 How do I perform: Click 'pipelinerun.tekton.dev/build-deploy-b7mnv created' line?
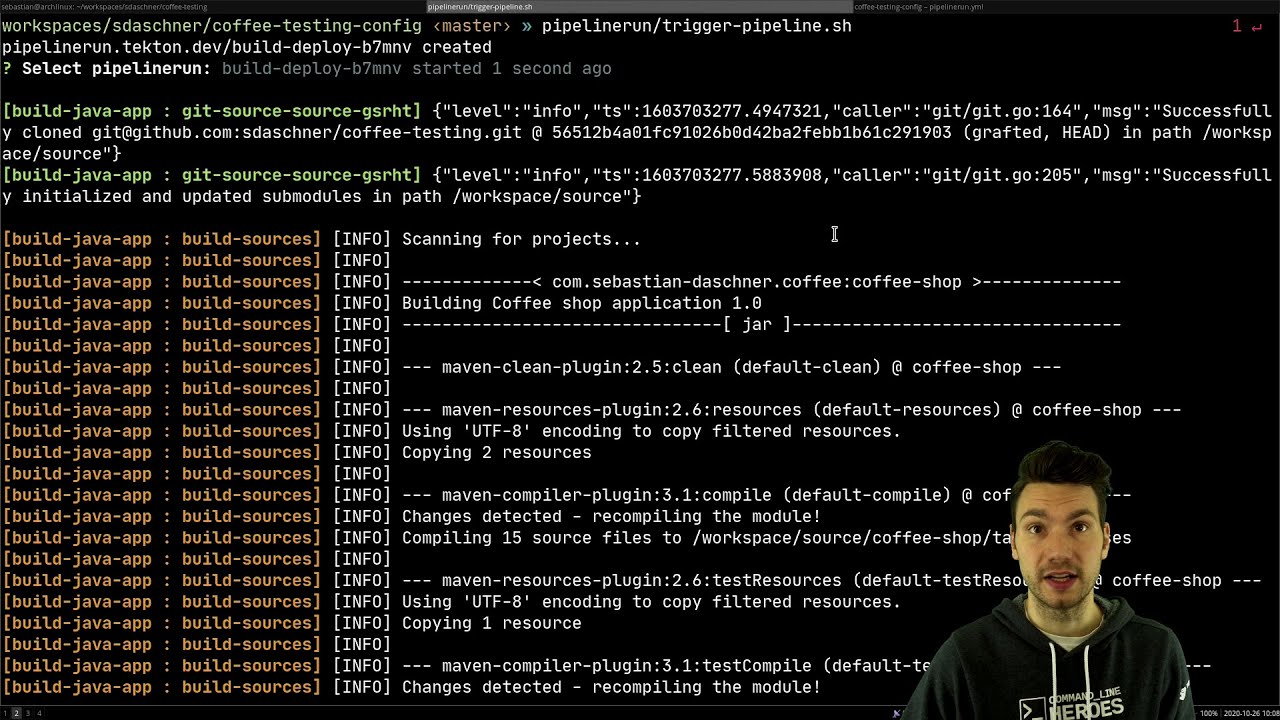[x=246, y=47]
